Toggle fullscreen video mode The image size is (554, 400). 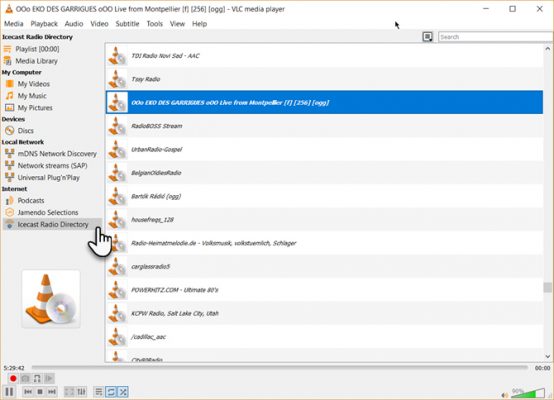point(69,392)
